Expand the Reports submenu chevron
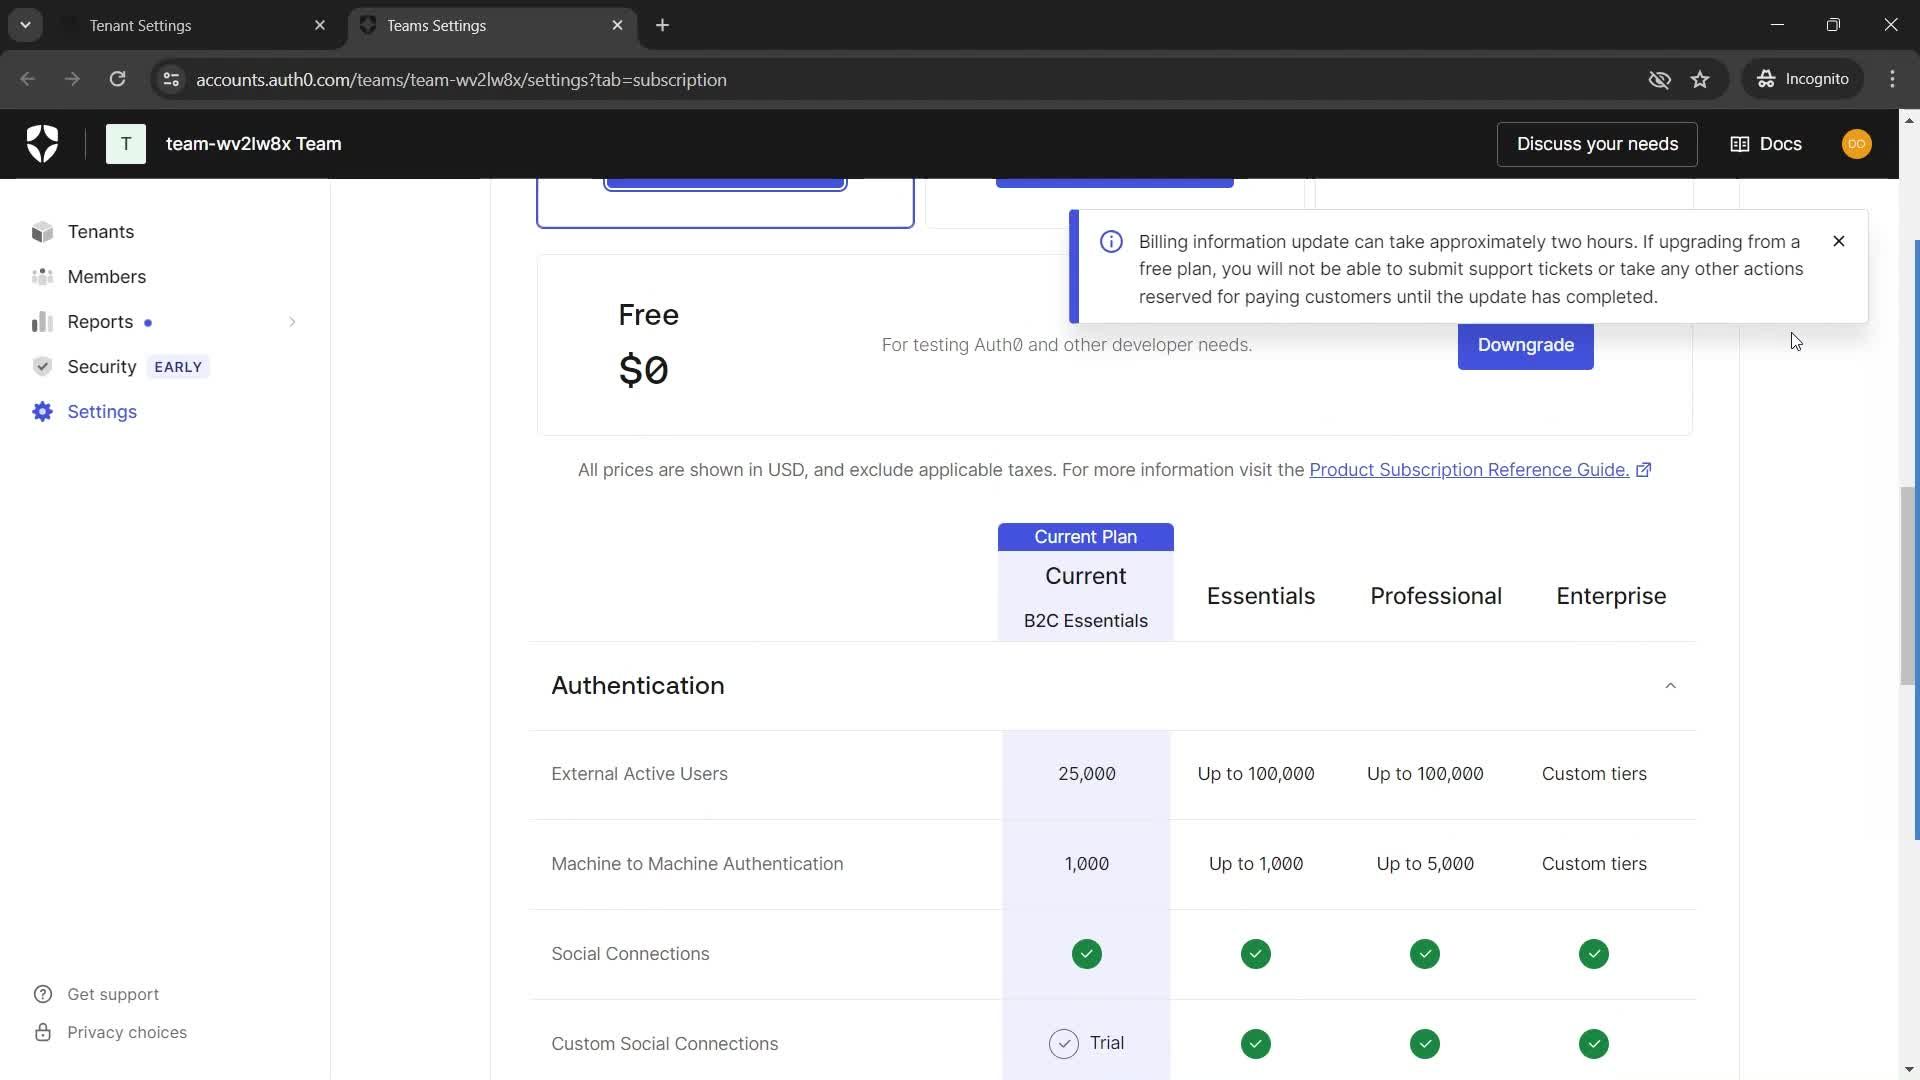 click(292, 322)
